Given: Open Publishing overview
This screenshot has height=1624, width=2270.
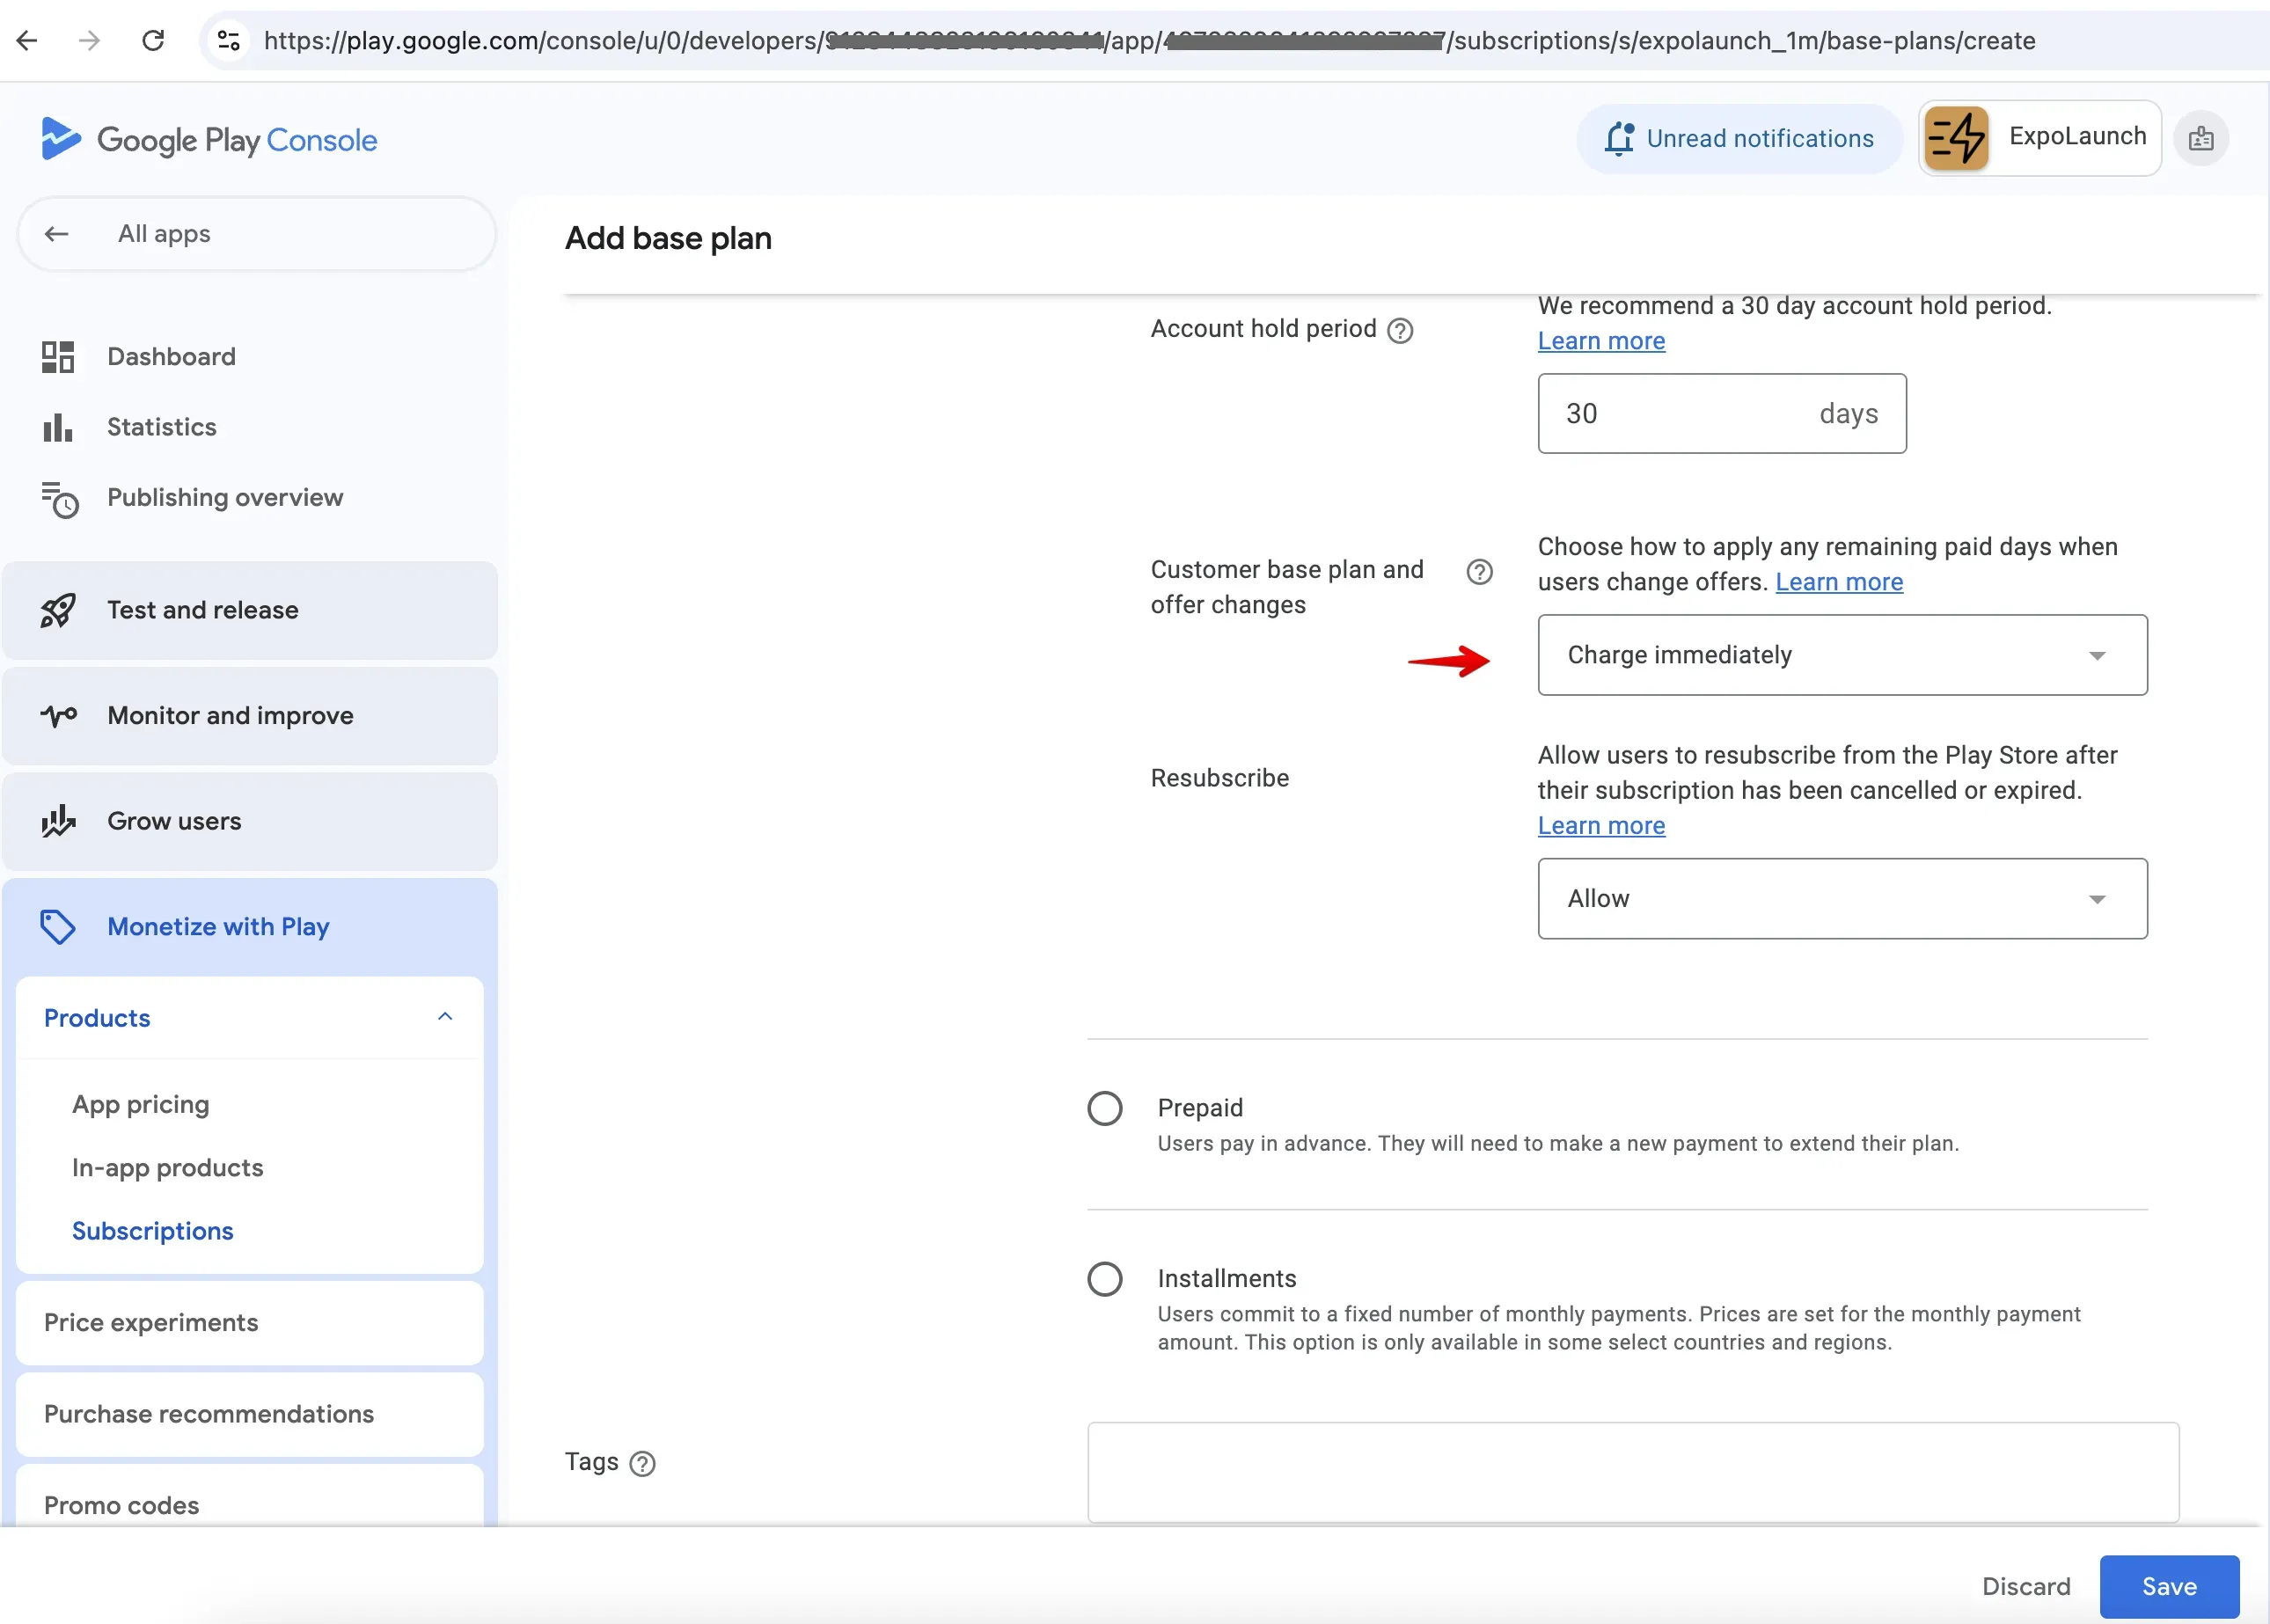Looking at the screenshot, I should coord(225,497).
